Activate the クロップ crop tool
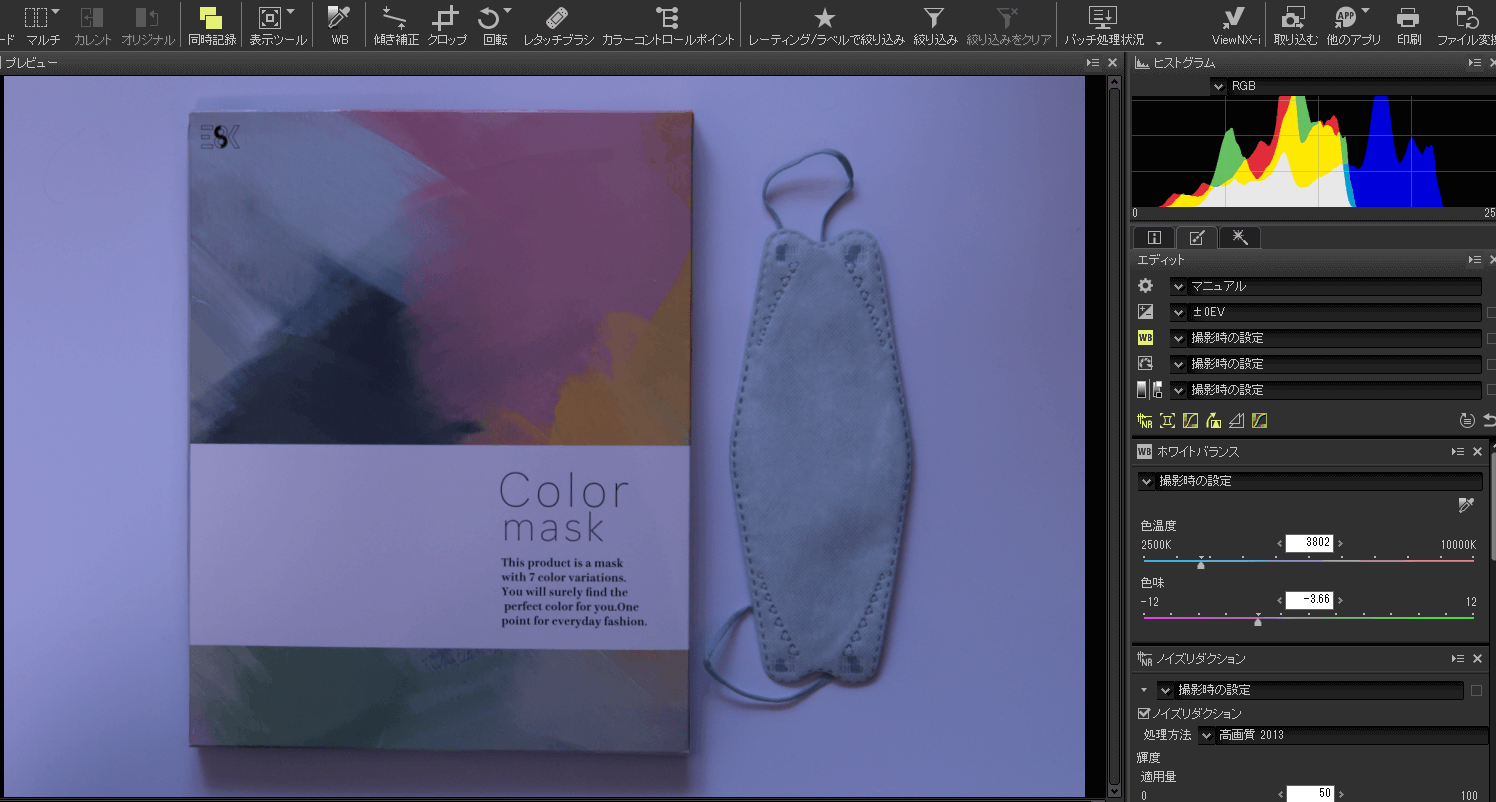The width and height of the screenshot is (1496, 802). tap(446, 24)
